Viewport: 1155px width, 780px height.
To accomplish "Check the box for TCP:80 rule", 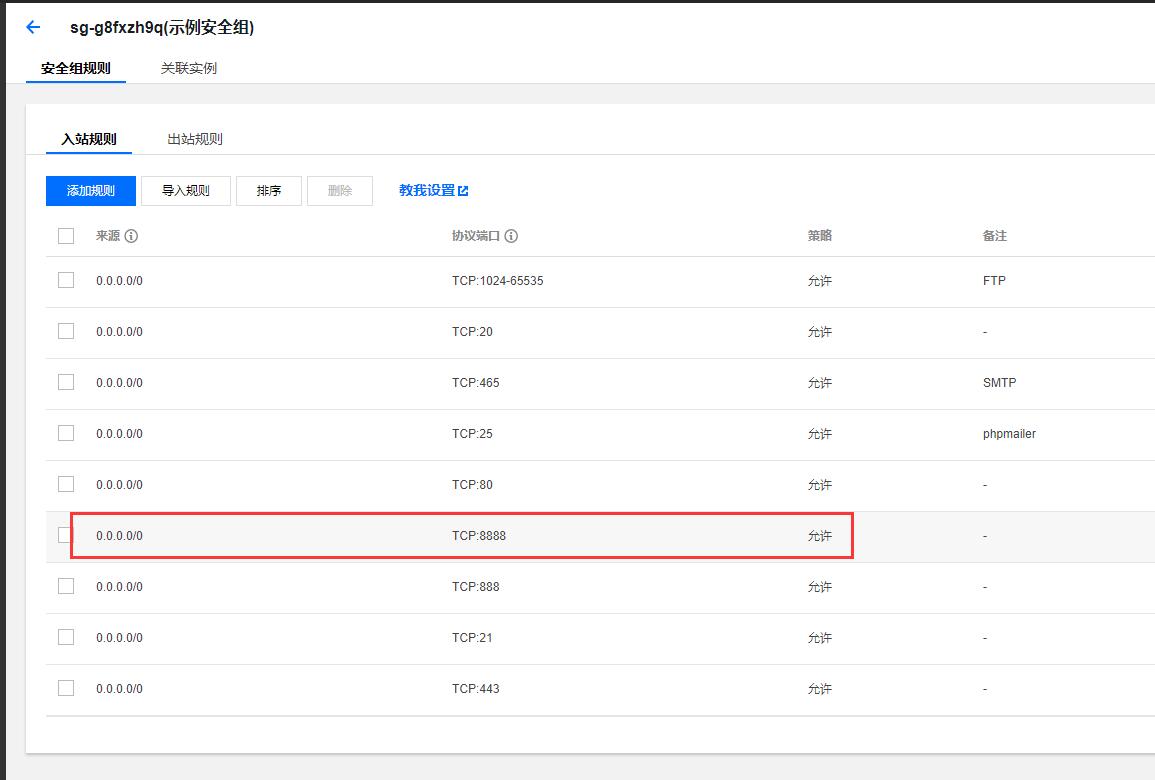I will (x=66, y=484).
